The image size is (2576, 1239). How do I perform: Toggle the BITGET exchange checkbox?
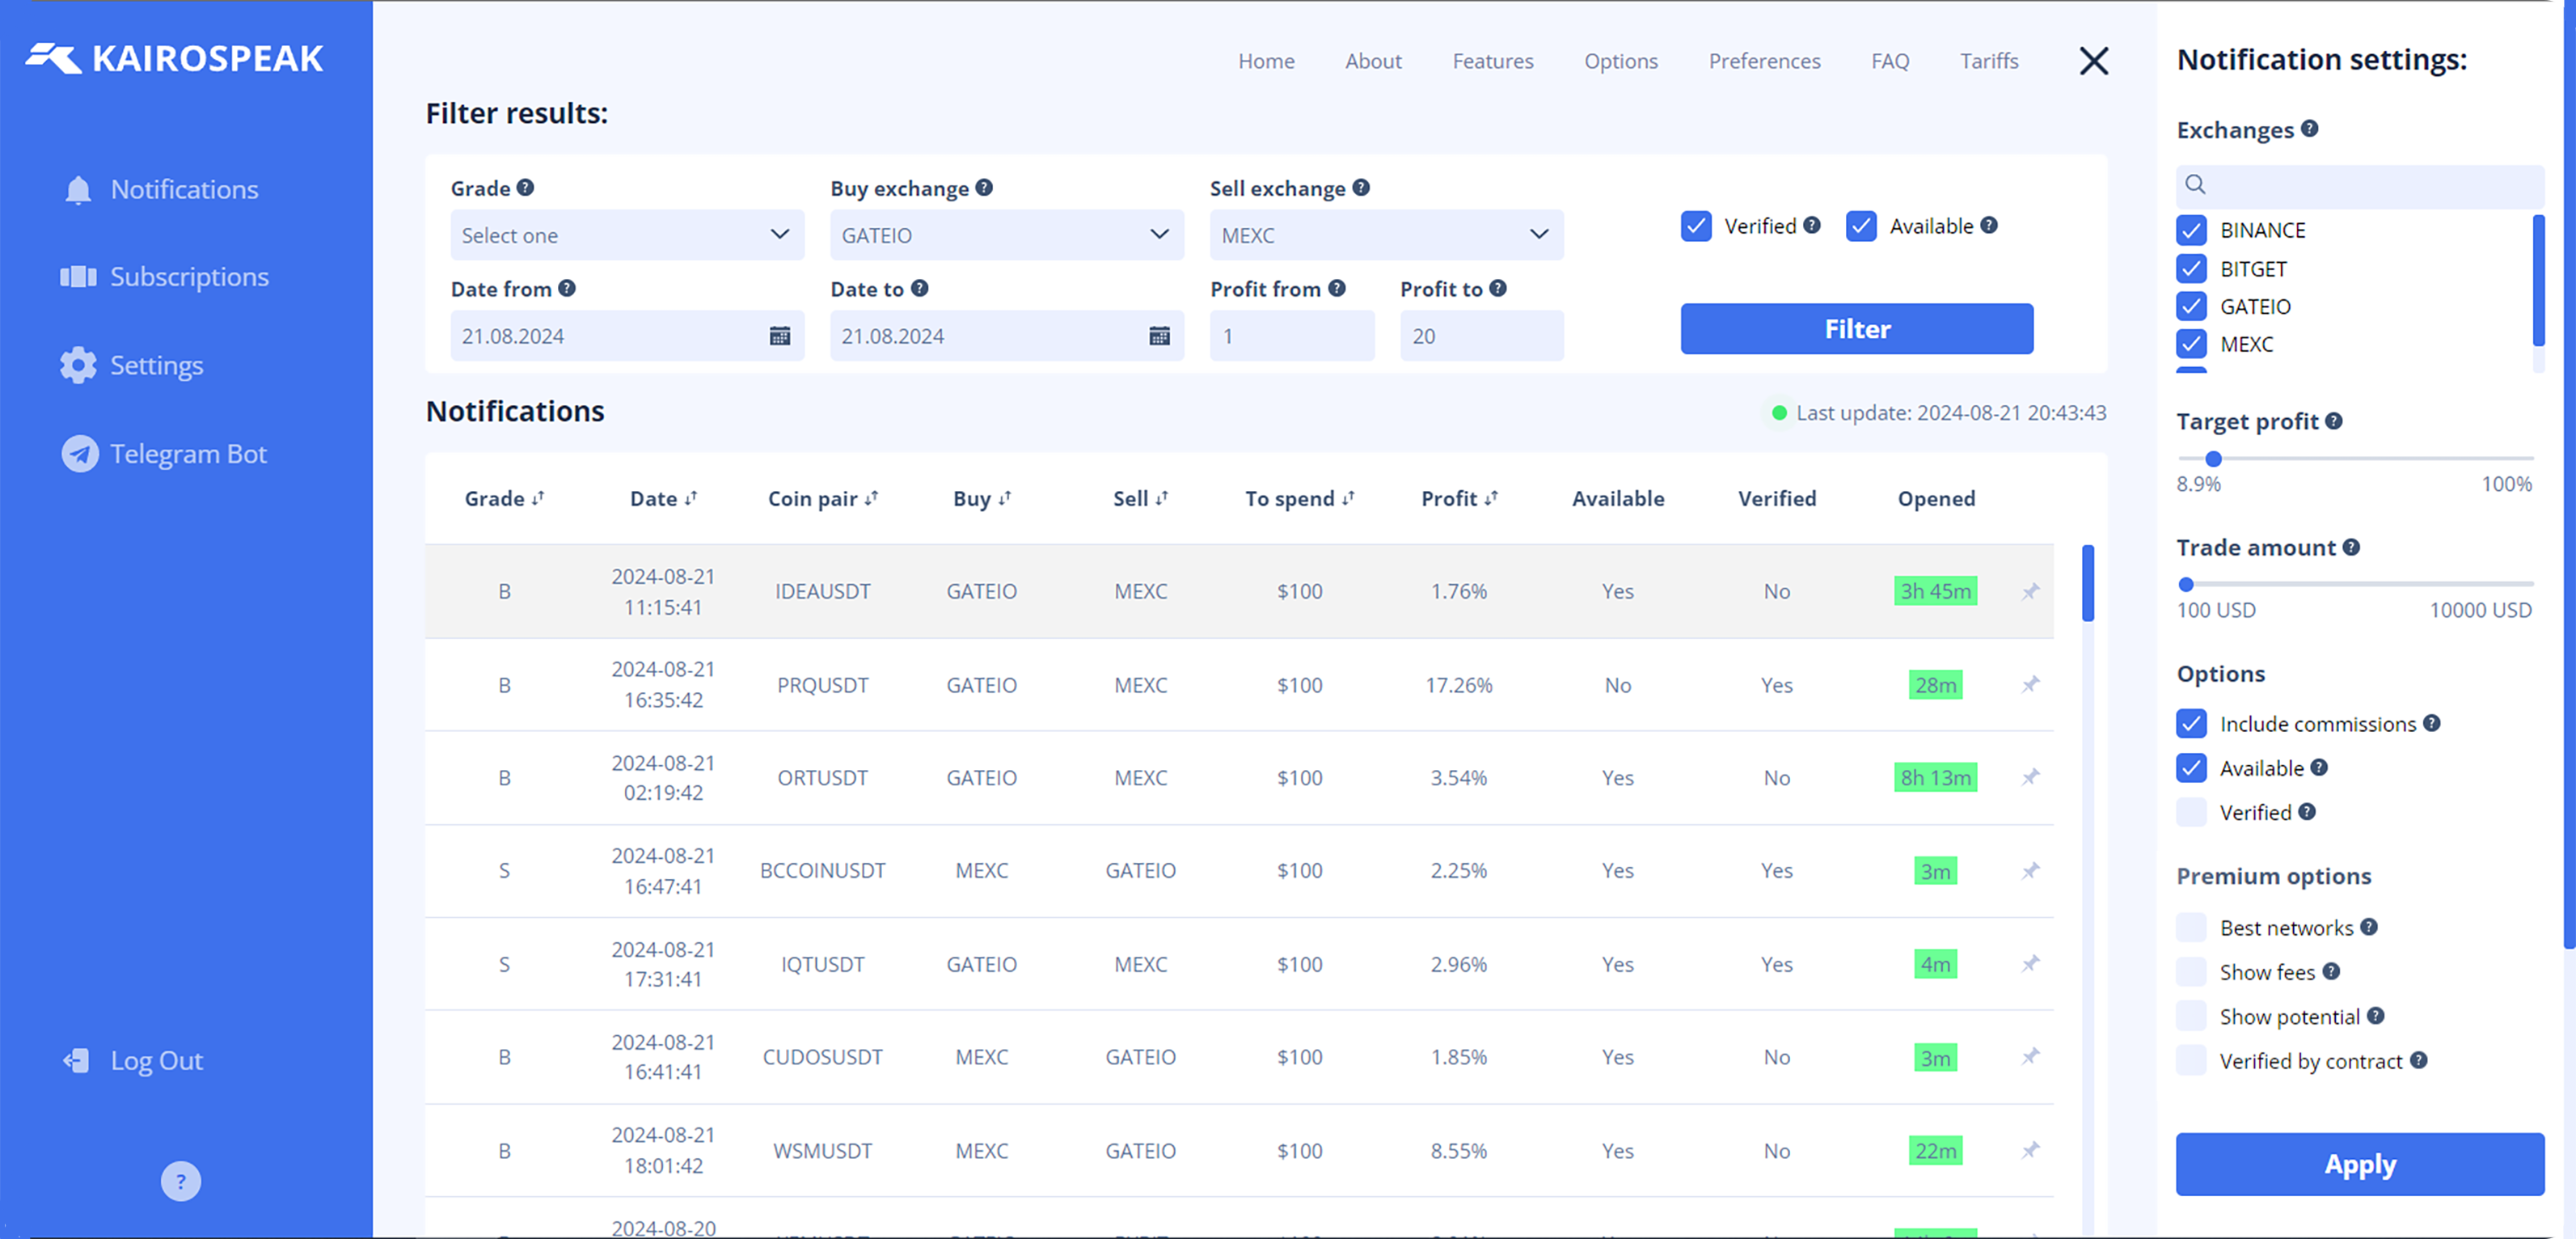pyautogui.click(x=2191, y=269)
